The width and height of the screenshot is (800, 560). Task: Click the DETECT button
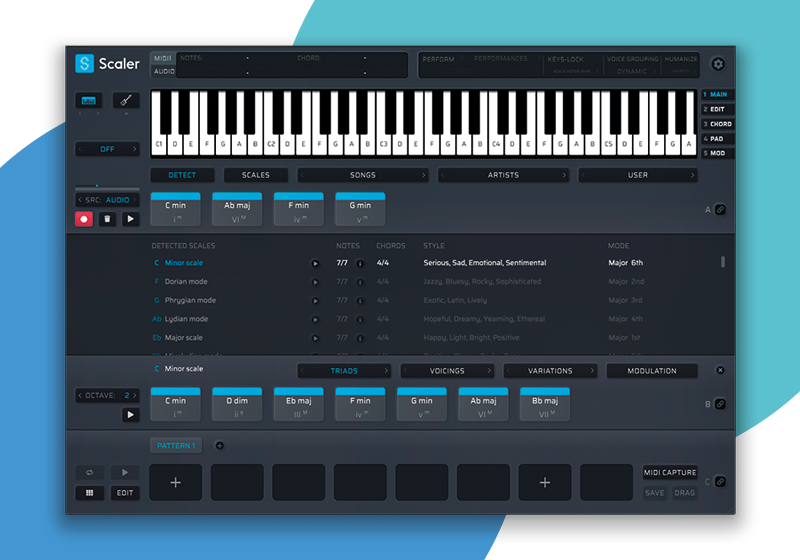[x=182, y=175]
